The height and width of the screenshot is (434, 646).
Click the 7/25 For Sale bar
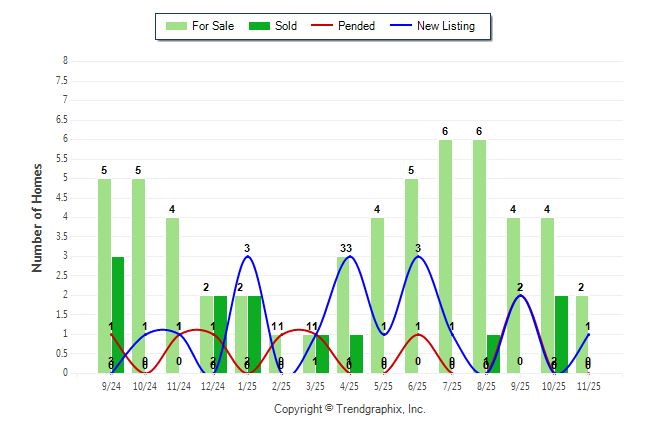[445, 256]
